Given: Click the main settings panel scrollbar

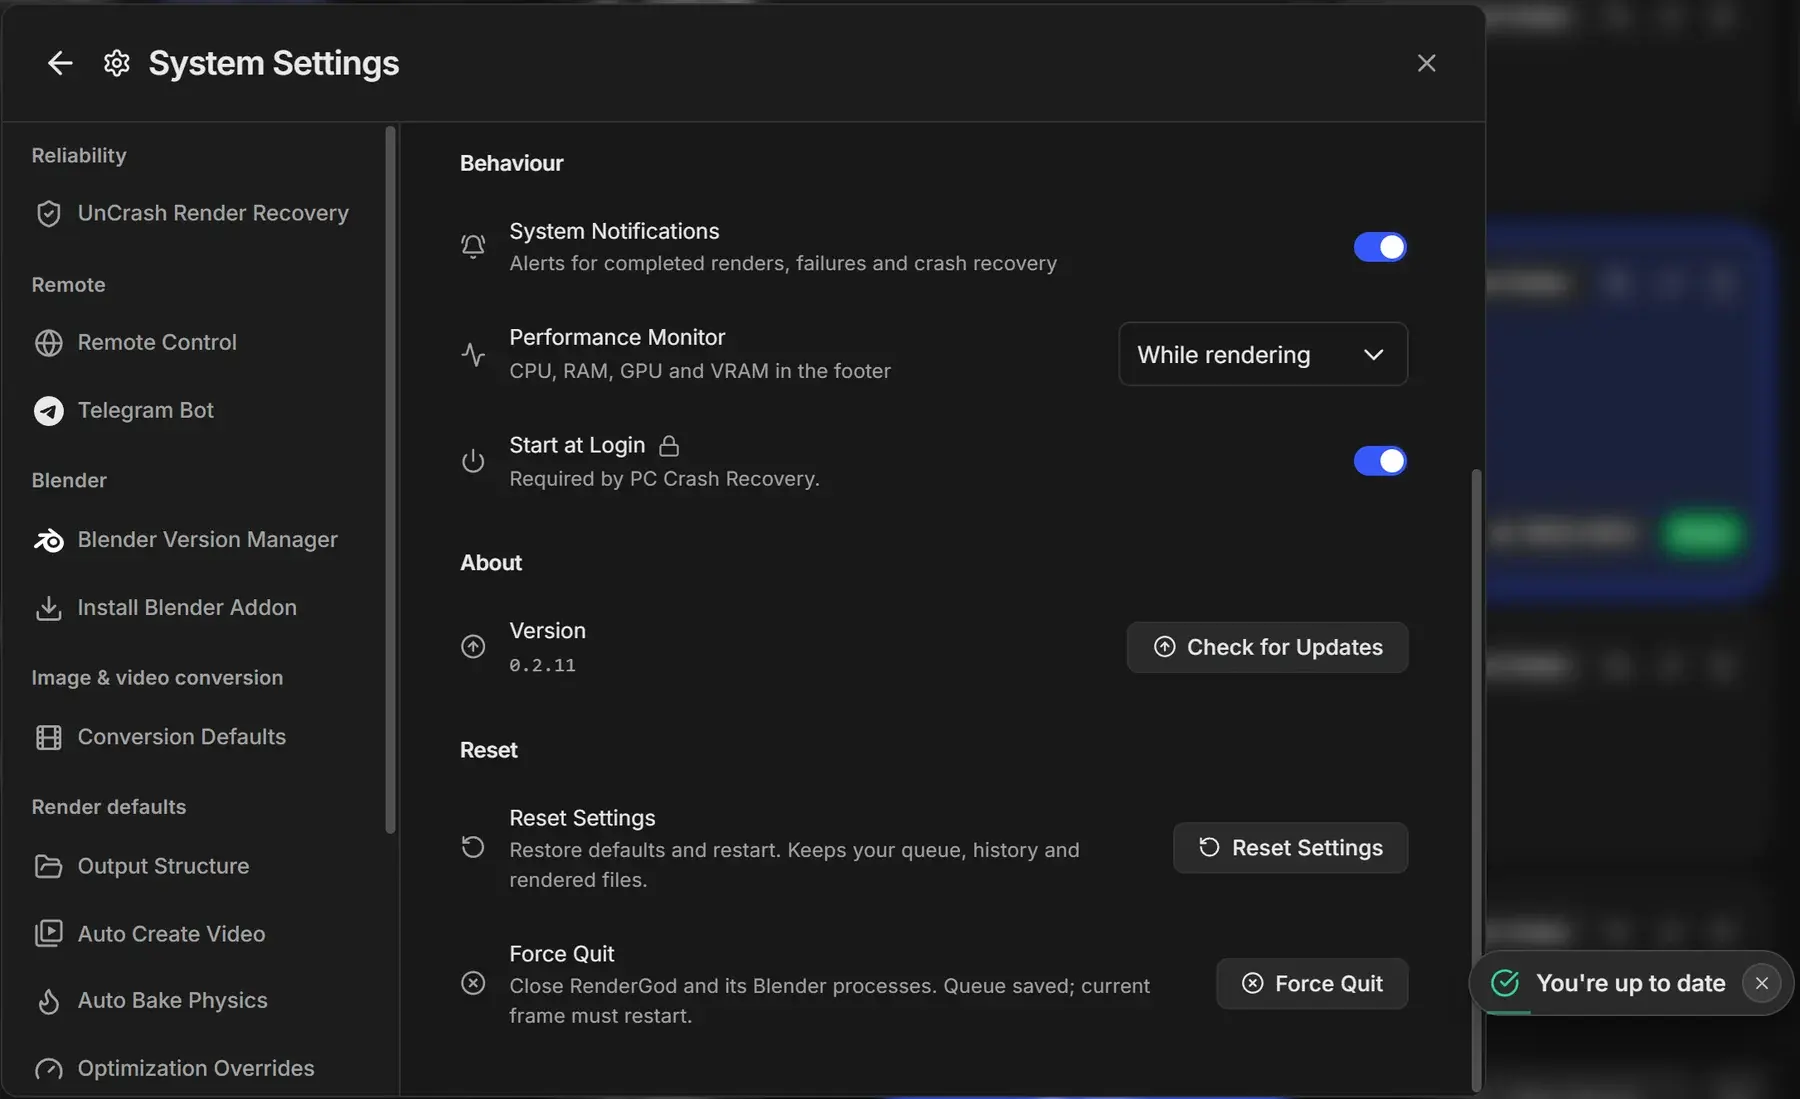Looking at the screenshot, I should (x=1476, y=780).
